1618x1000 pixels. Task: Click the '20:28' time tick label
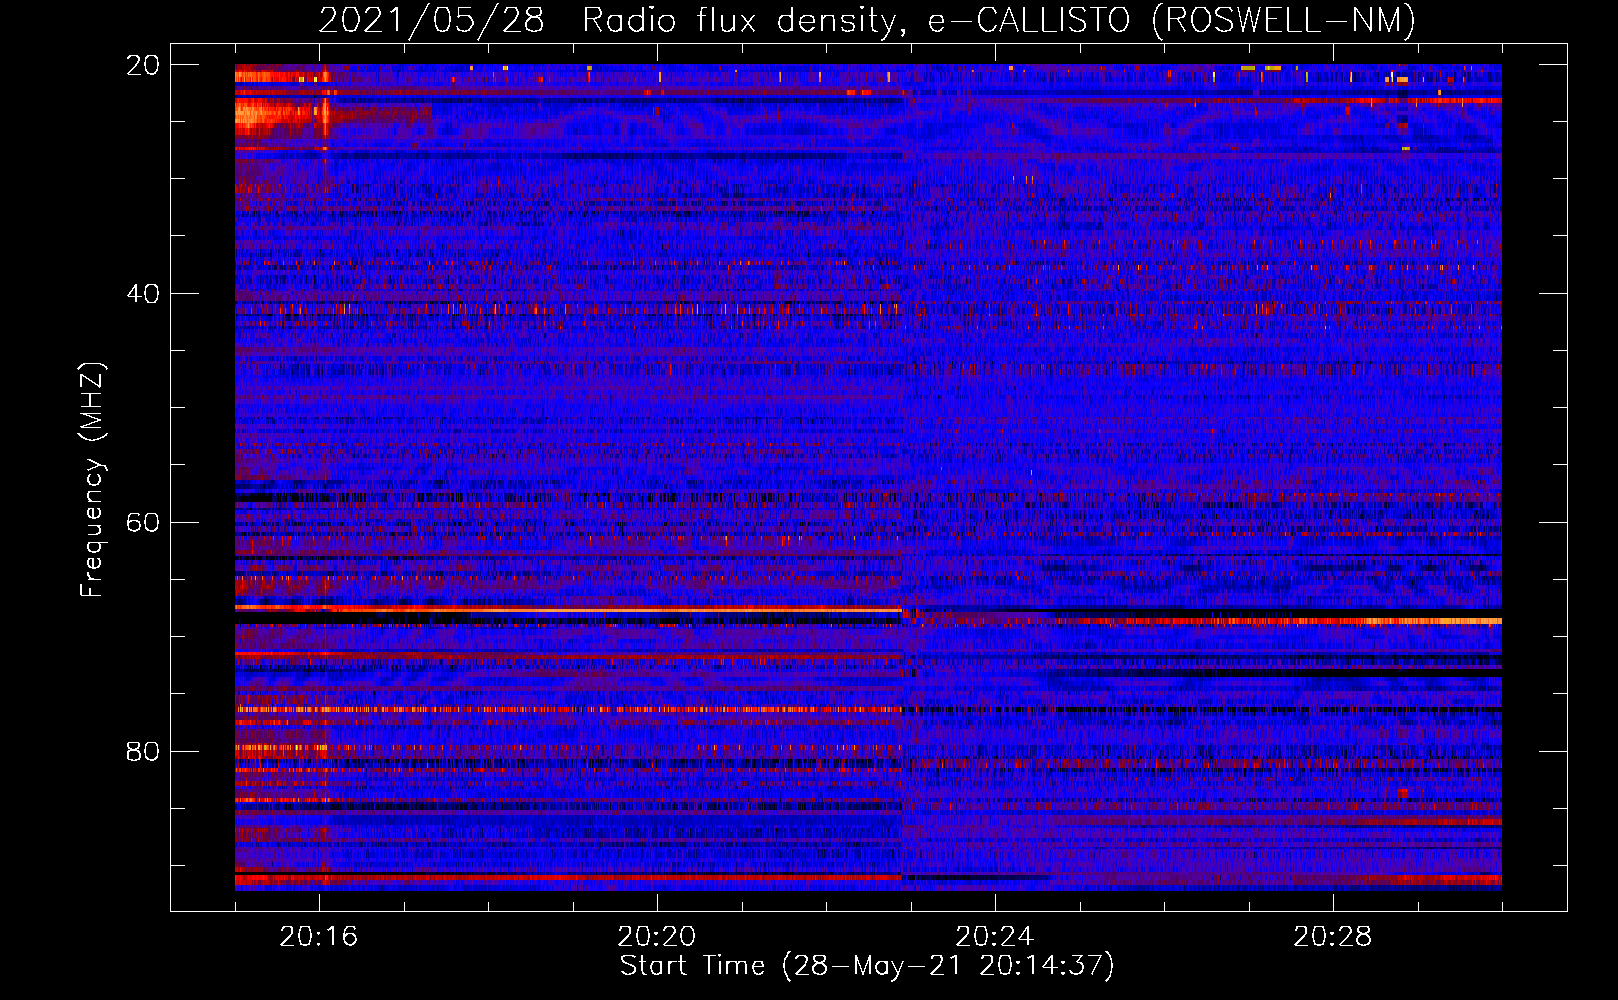pyautogui.click(x=1333, y=936)
